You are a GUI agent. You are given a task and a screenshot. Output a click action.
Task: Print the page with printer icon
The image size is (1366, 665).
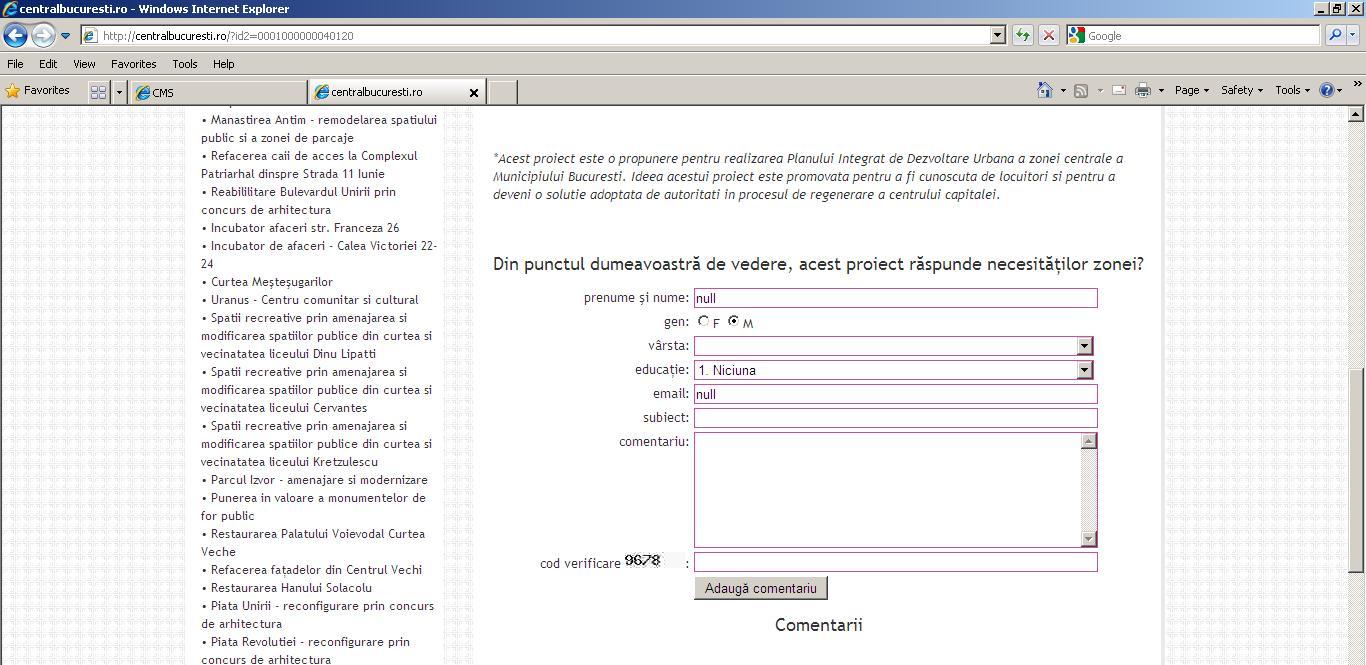point(1143,90)
